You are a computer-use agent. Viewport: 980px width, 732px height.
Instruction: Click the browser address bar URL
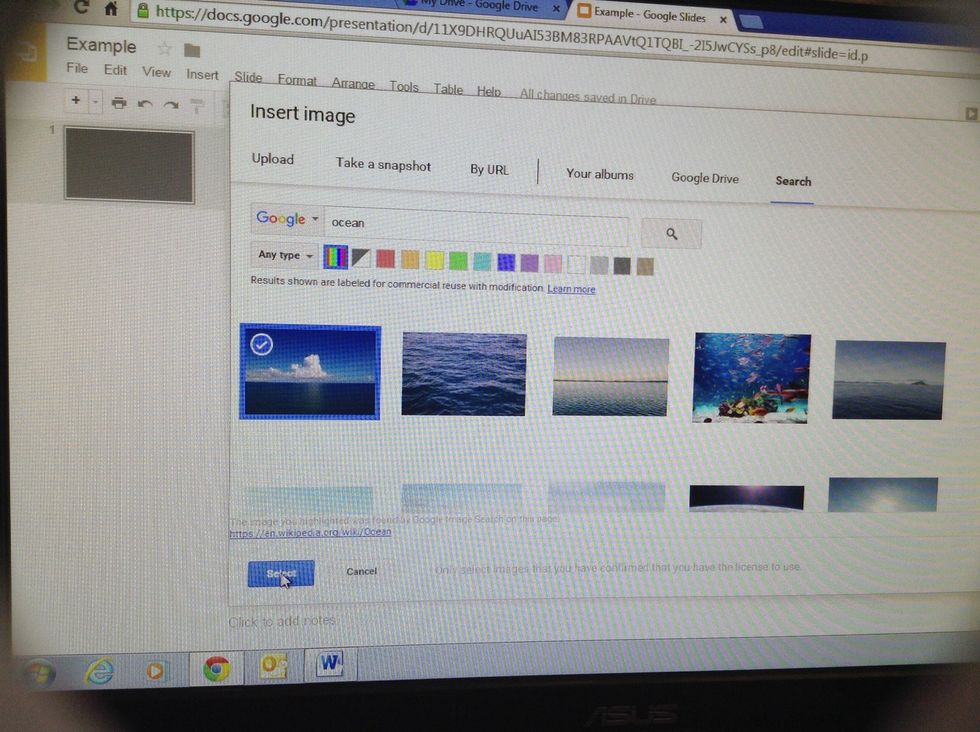click(511, 33)
